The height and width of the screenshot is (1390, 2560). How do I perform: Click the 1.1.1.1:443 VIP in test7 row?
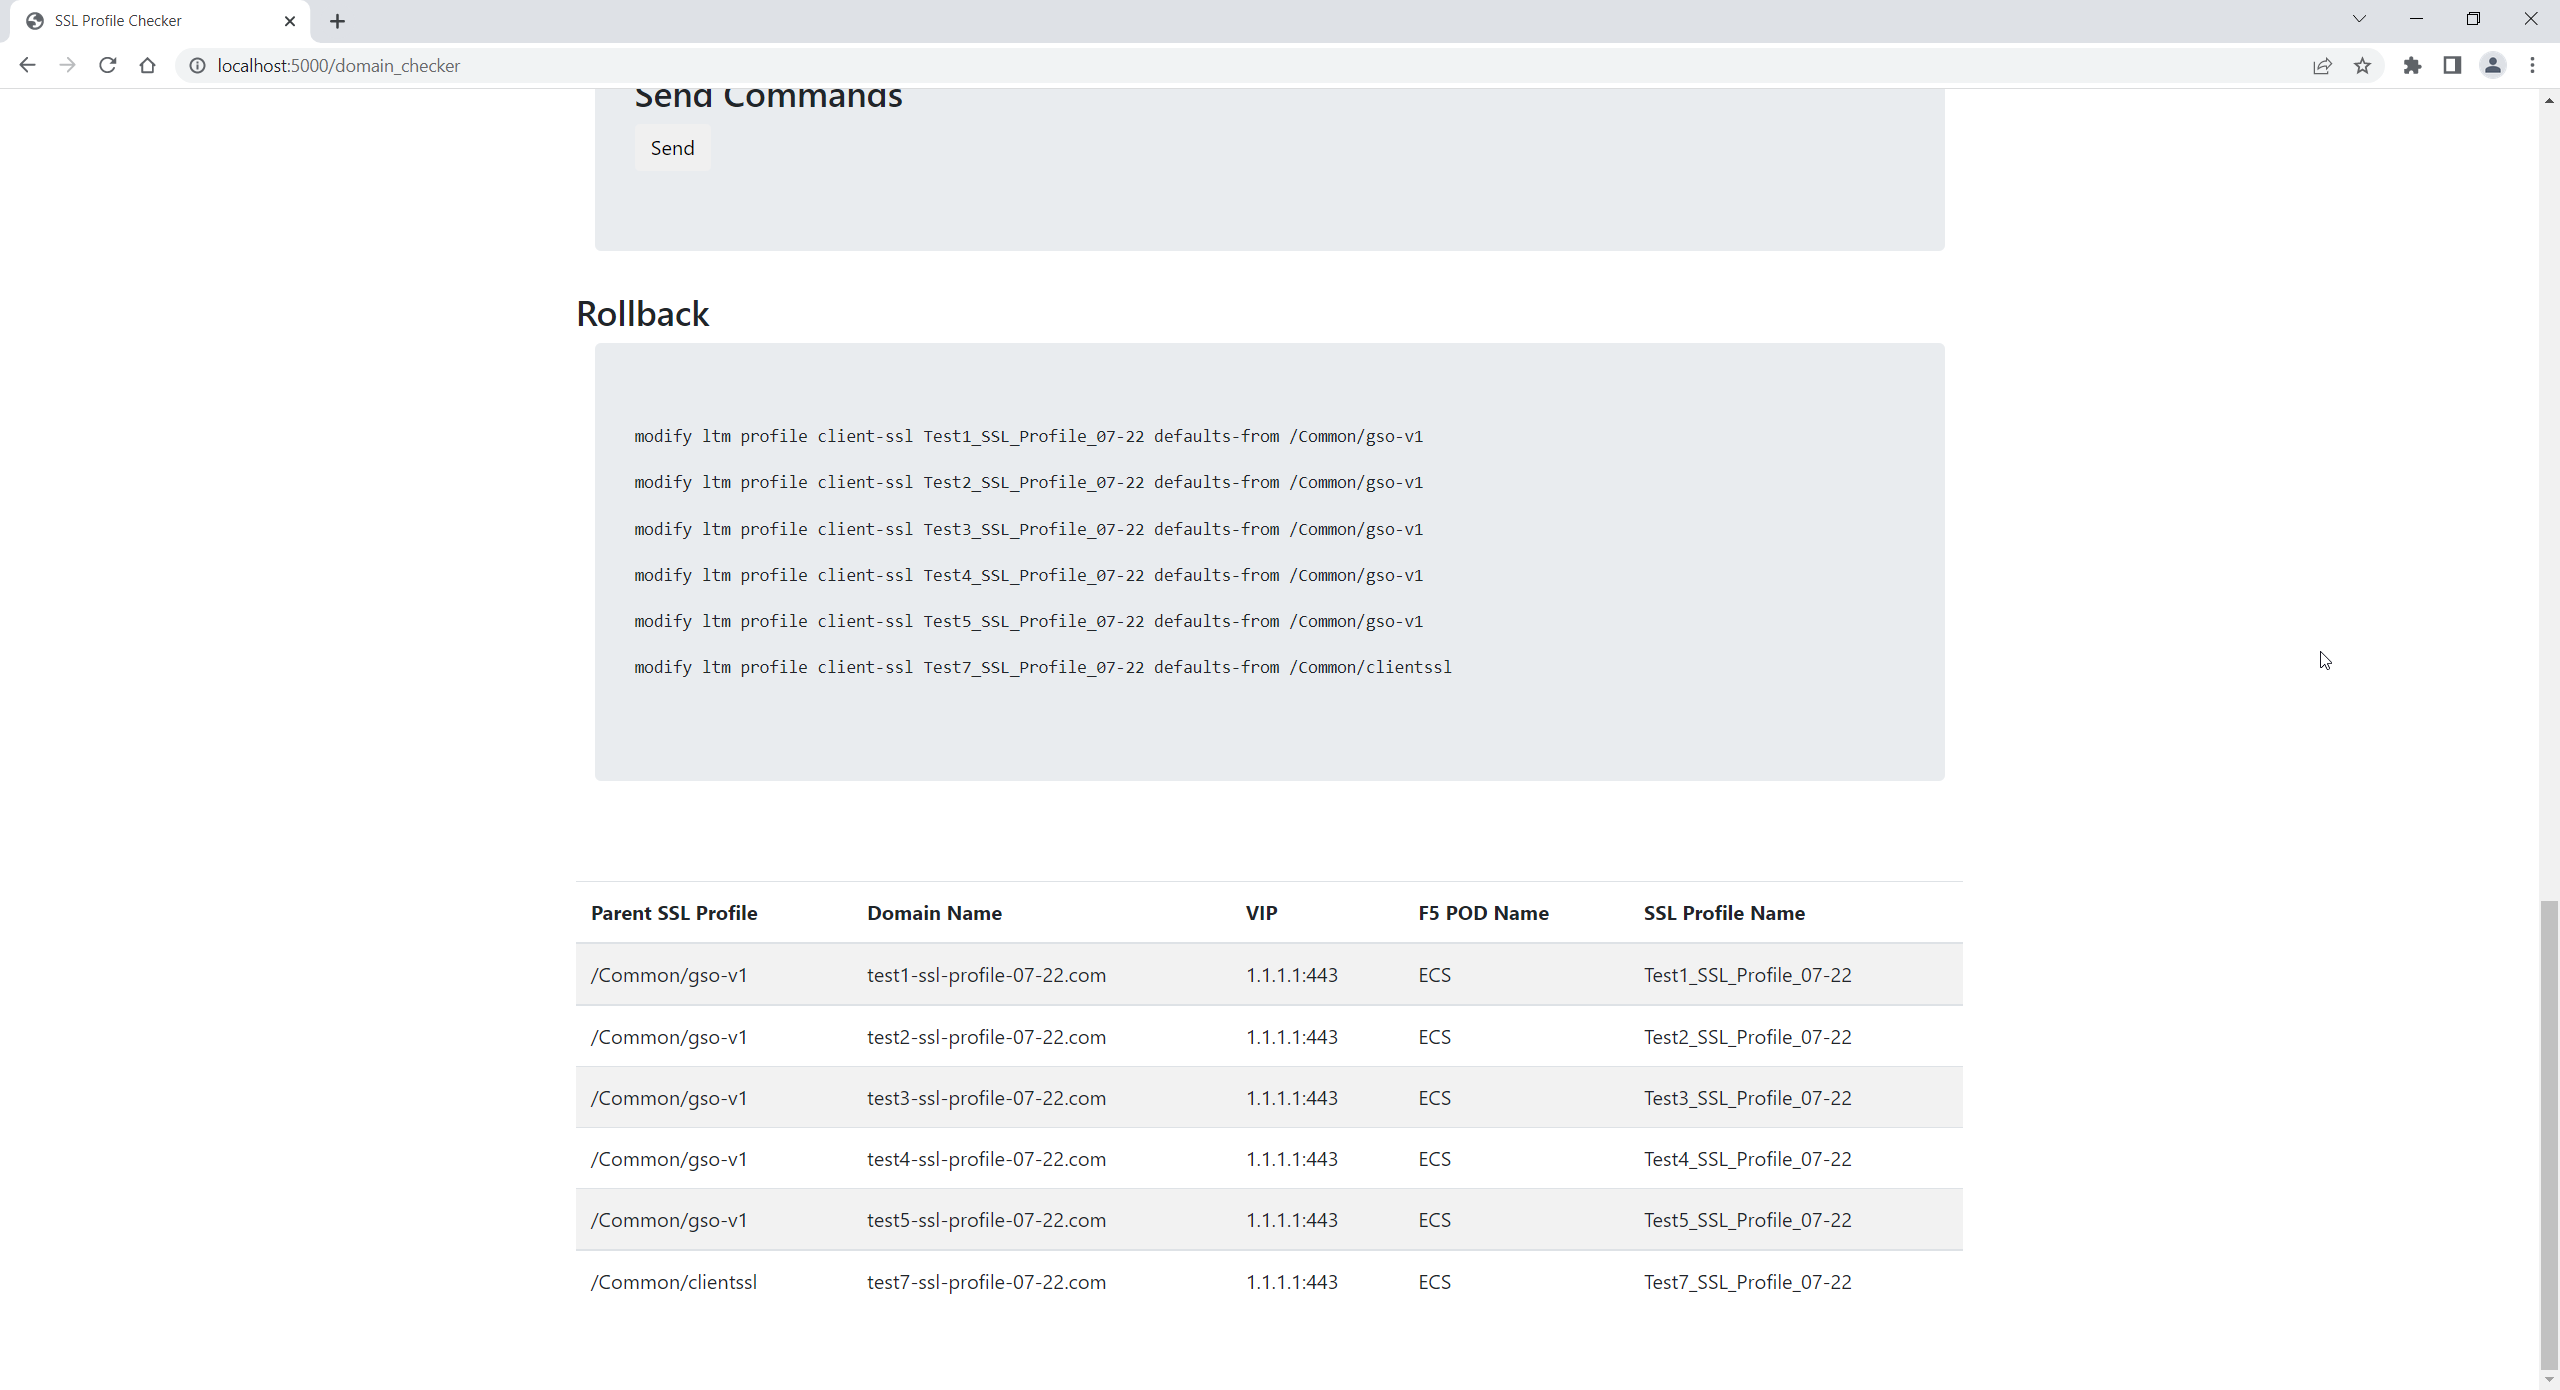pos(1291,1282)
